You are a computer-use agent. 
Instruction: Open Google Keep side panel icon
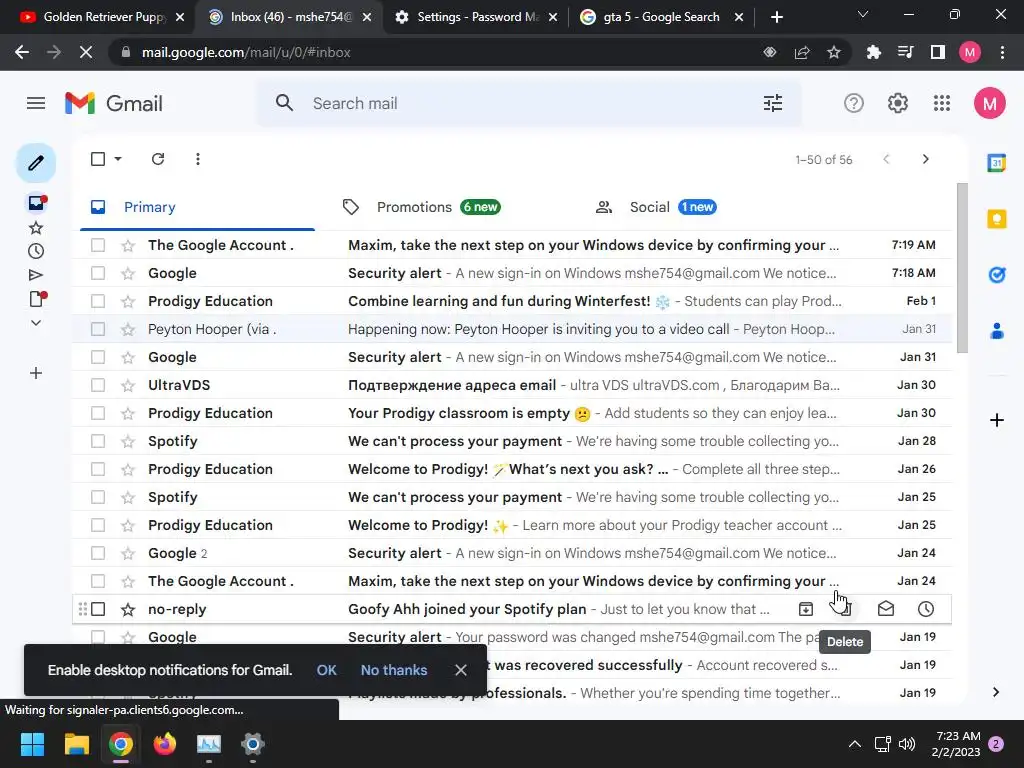coord(997,219)
